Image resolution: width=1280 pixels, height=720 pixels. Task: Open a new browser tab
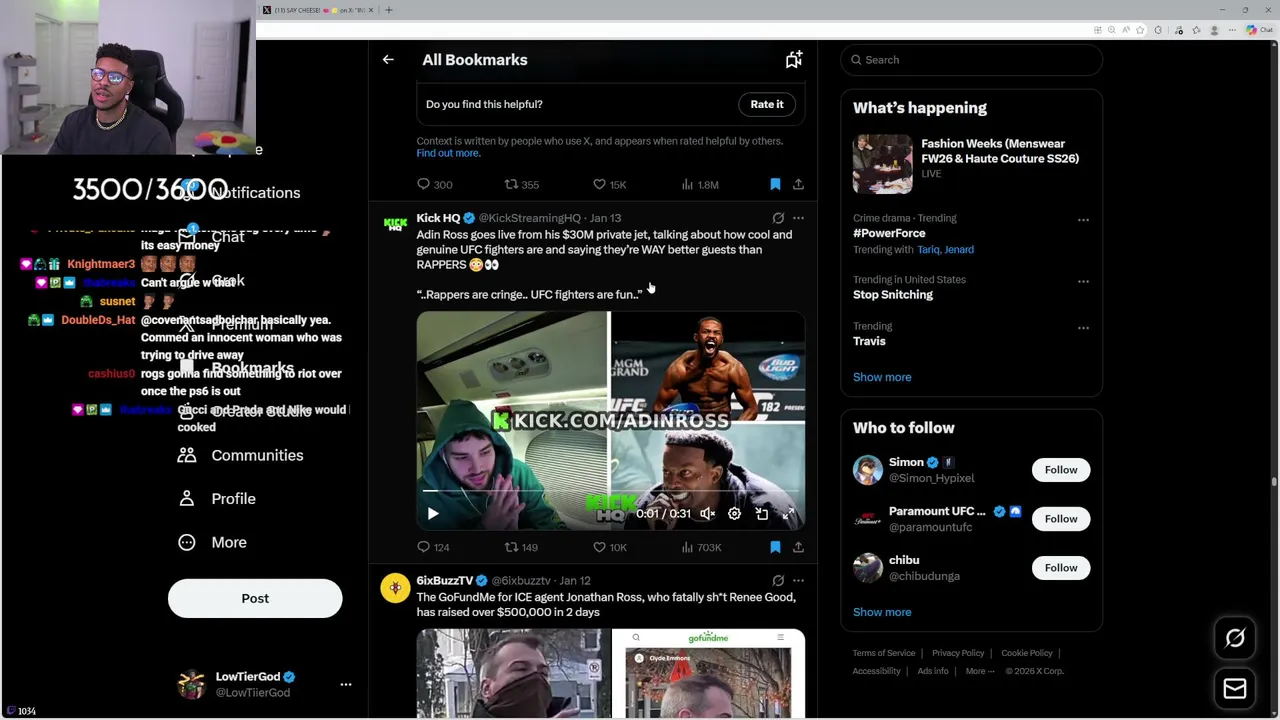click(x=389, y=10)
